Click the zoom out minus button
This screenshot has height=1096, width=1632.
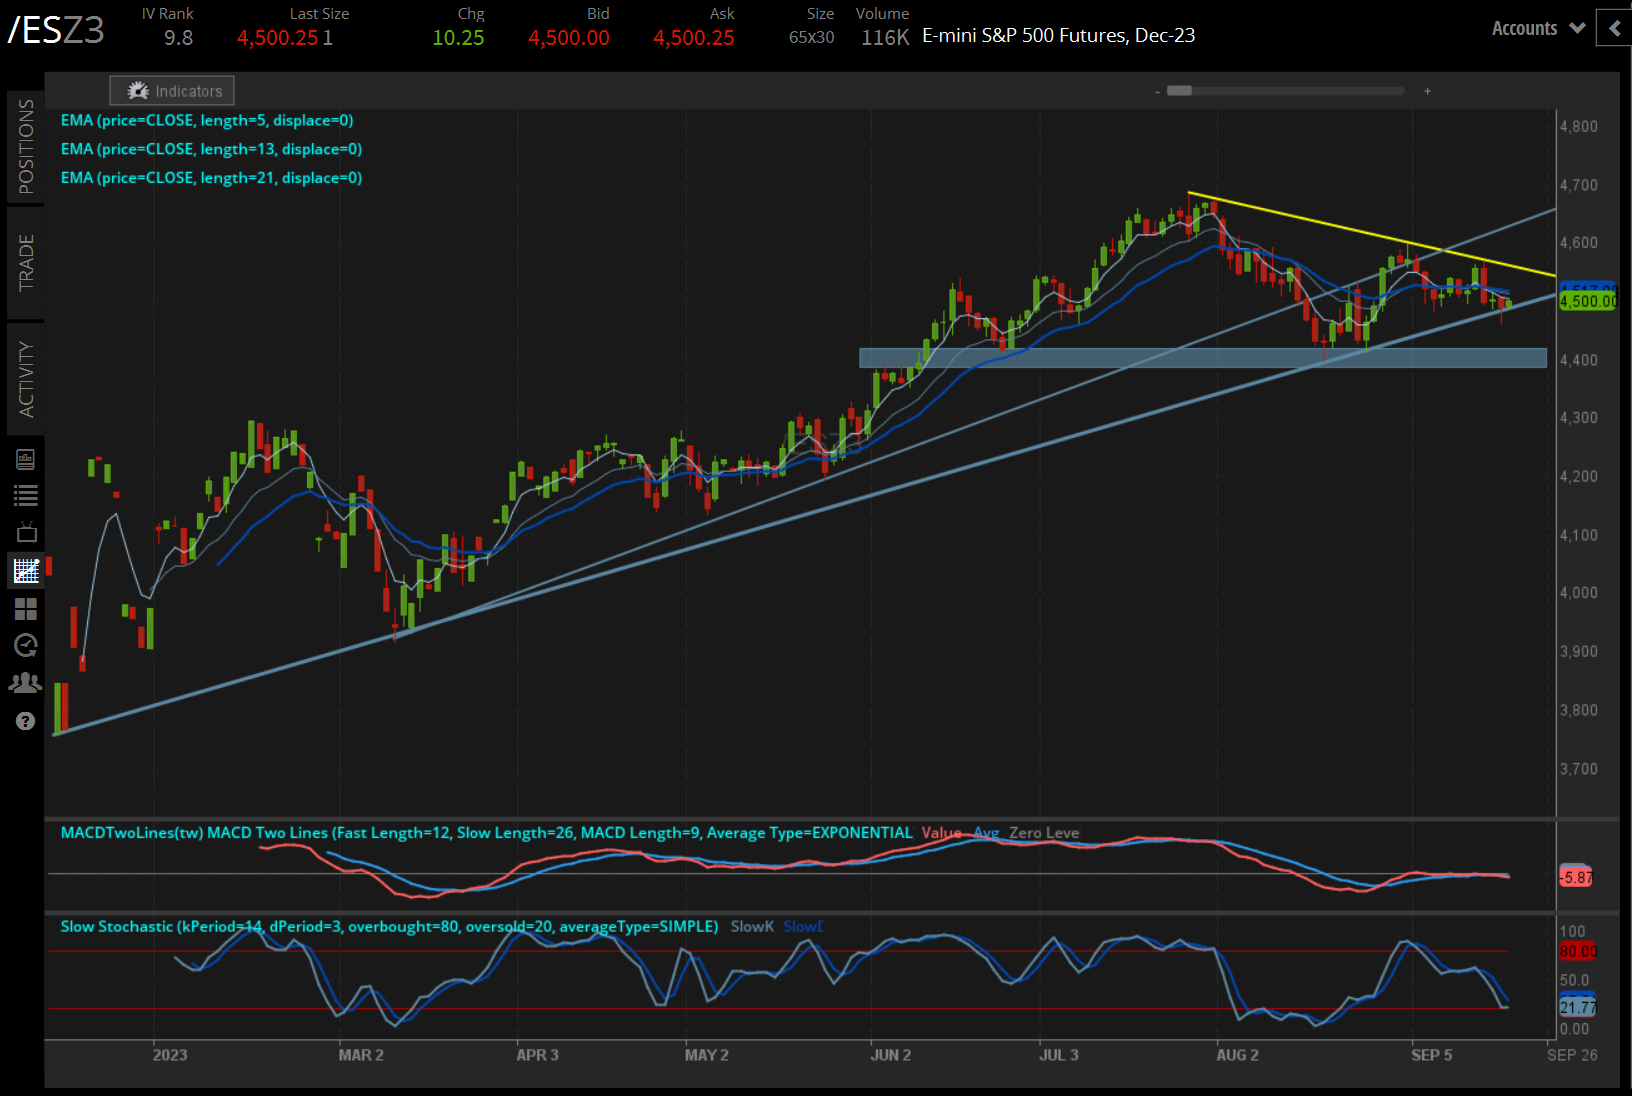pos(1157,91)
